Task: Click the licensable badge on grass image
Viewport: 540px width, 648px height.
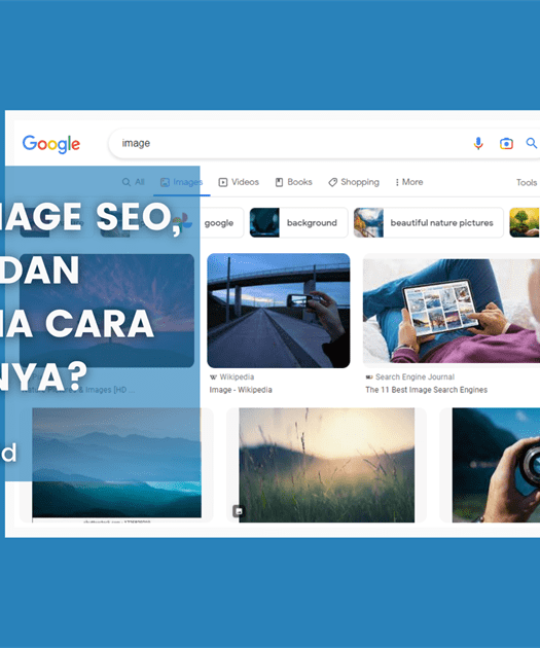Action: [x=238, y=511]
